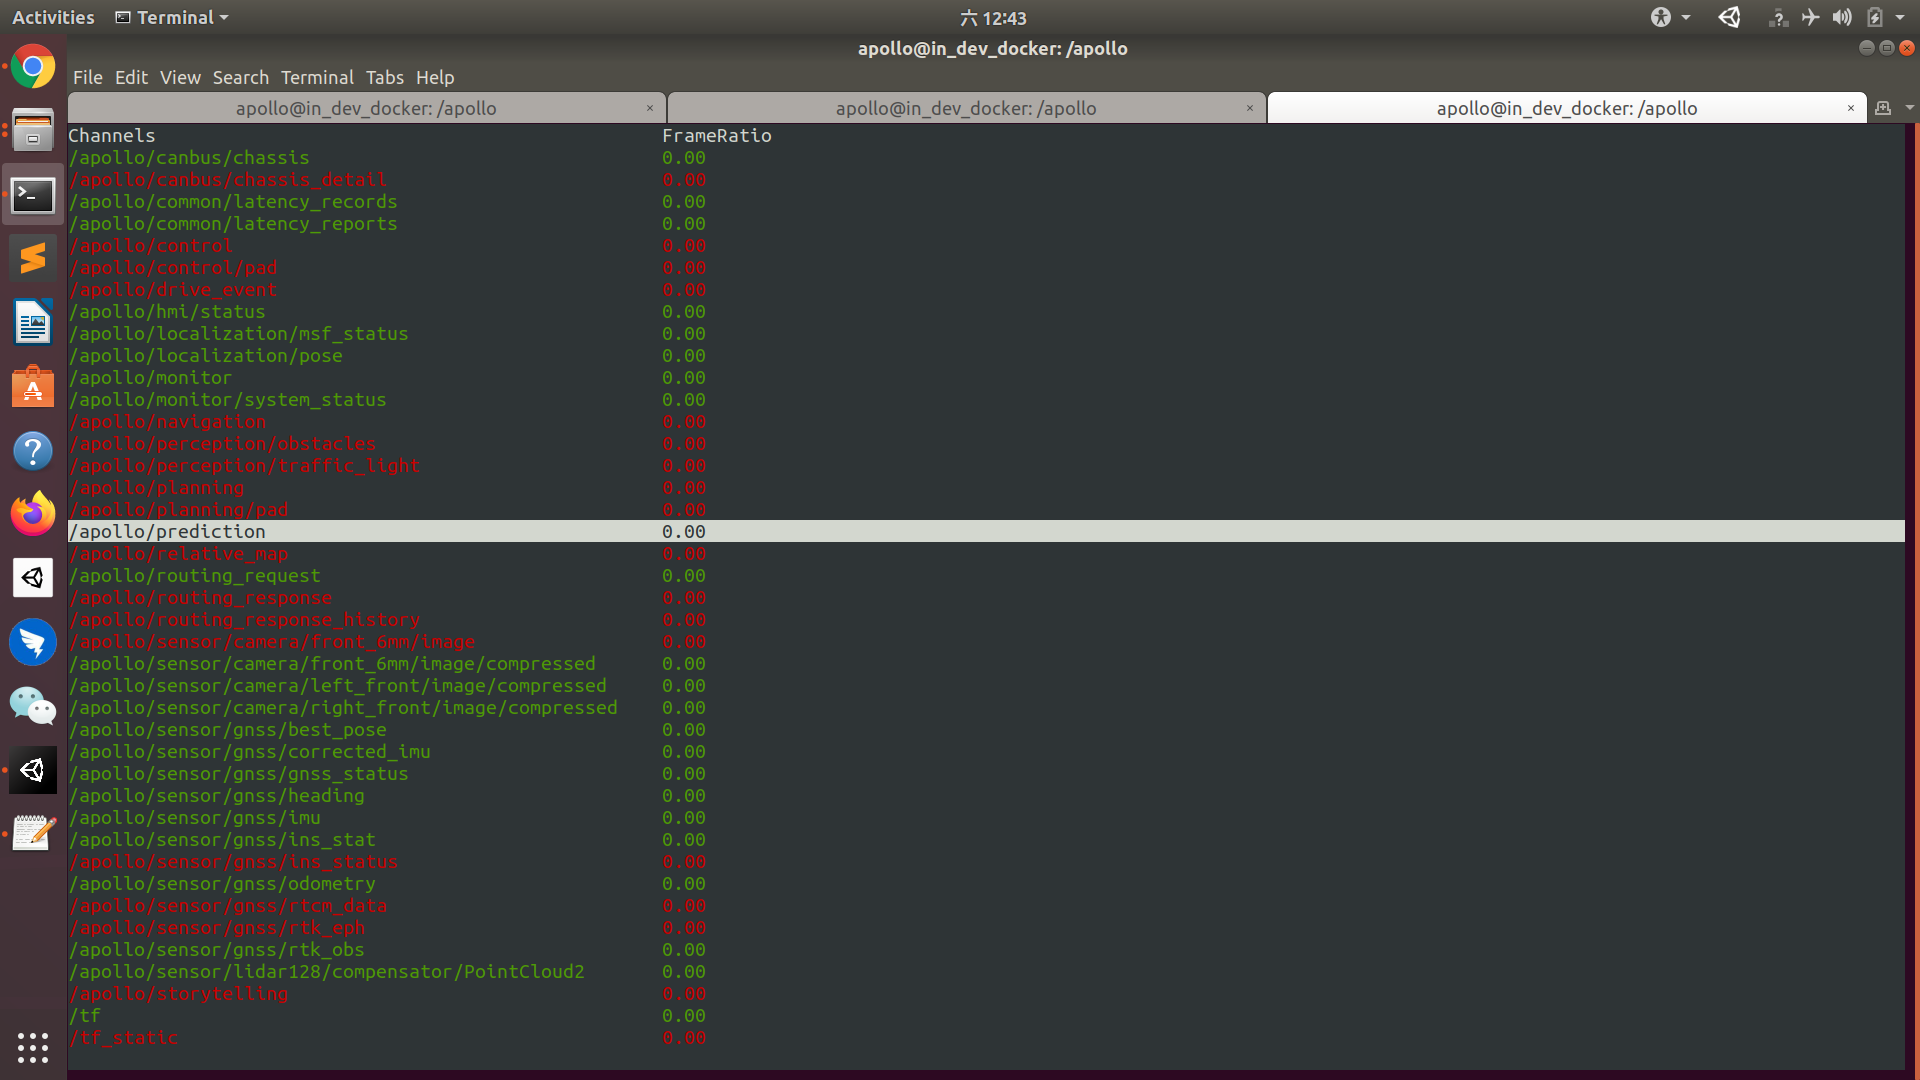1920x1080 pixels.
Task: Select the /apollo/hmi/status channel
Action: click(x=167, y=311)
